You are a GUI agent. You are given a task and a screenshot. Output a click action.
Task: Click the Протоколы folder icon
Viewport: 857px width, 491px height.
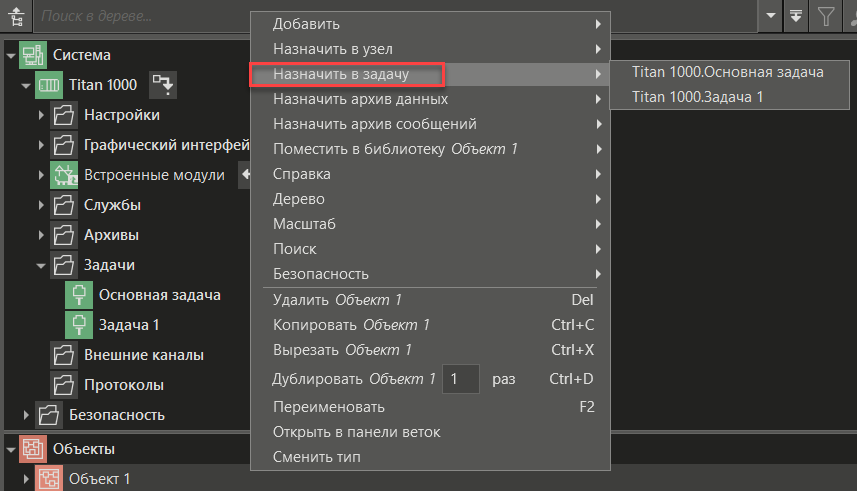coord(63,385)
